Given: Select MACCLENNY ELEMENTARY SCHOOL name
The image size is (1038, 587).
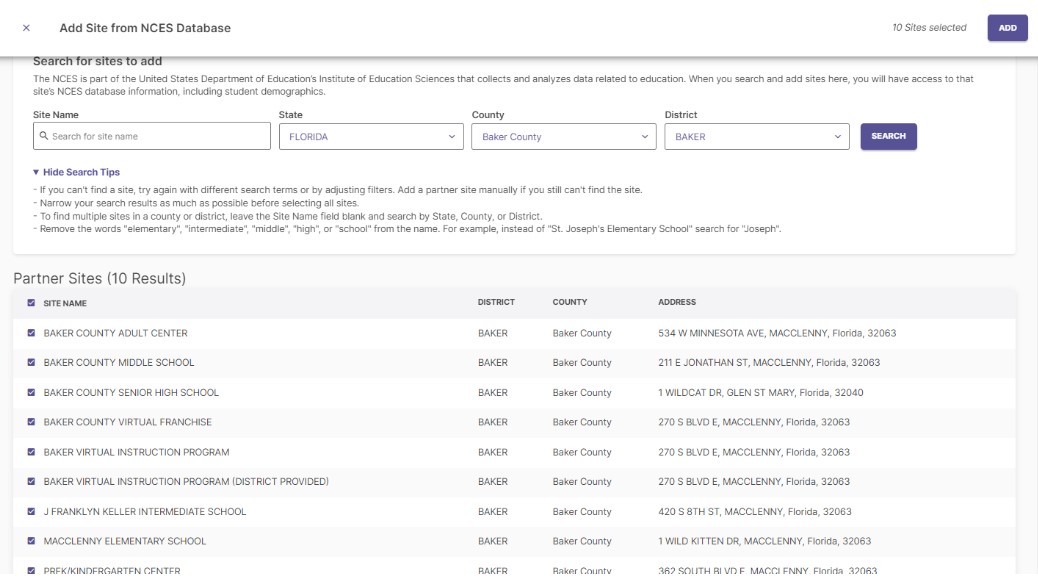Looking at the screenshot, I should point(124,541).
